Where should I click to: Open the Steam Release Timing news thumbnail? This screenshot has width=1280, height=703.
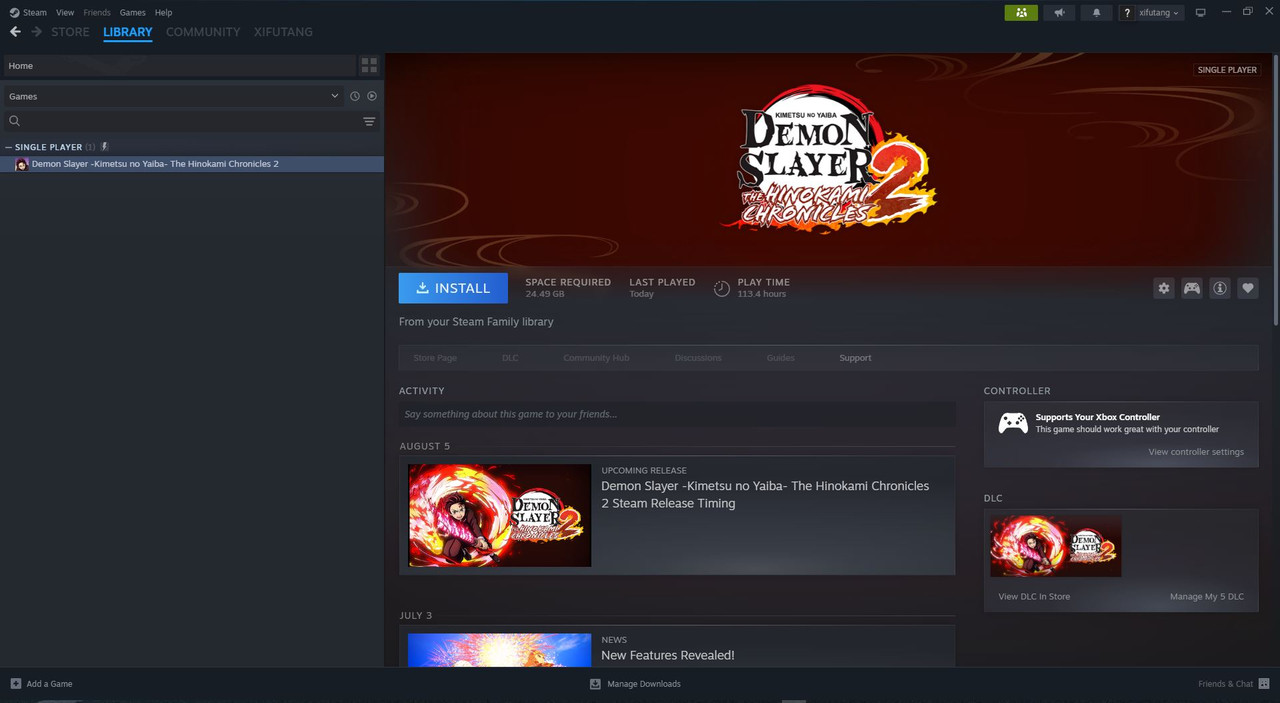[500, 515]
